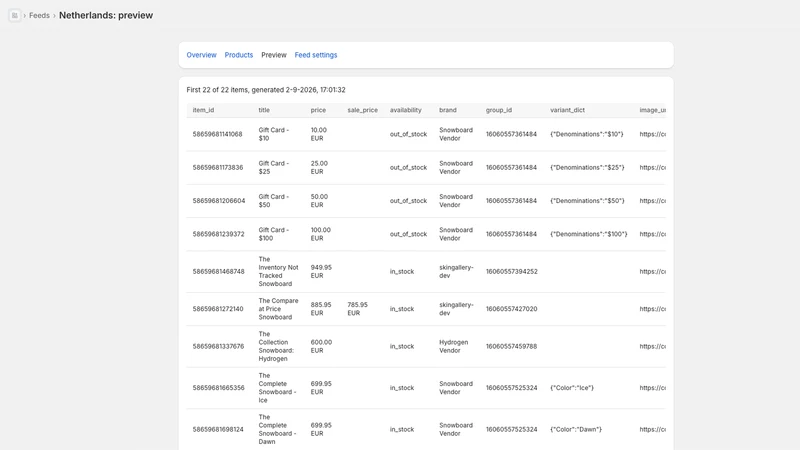
Task: Click out_of_stock in Gift Card - $10 row
Action: click(408, 134)
